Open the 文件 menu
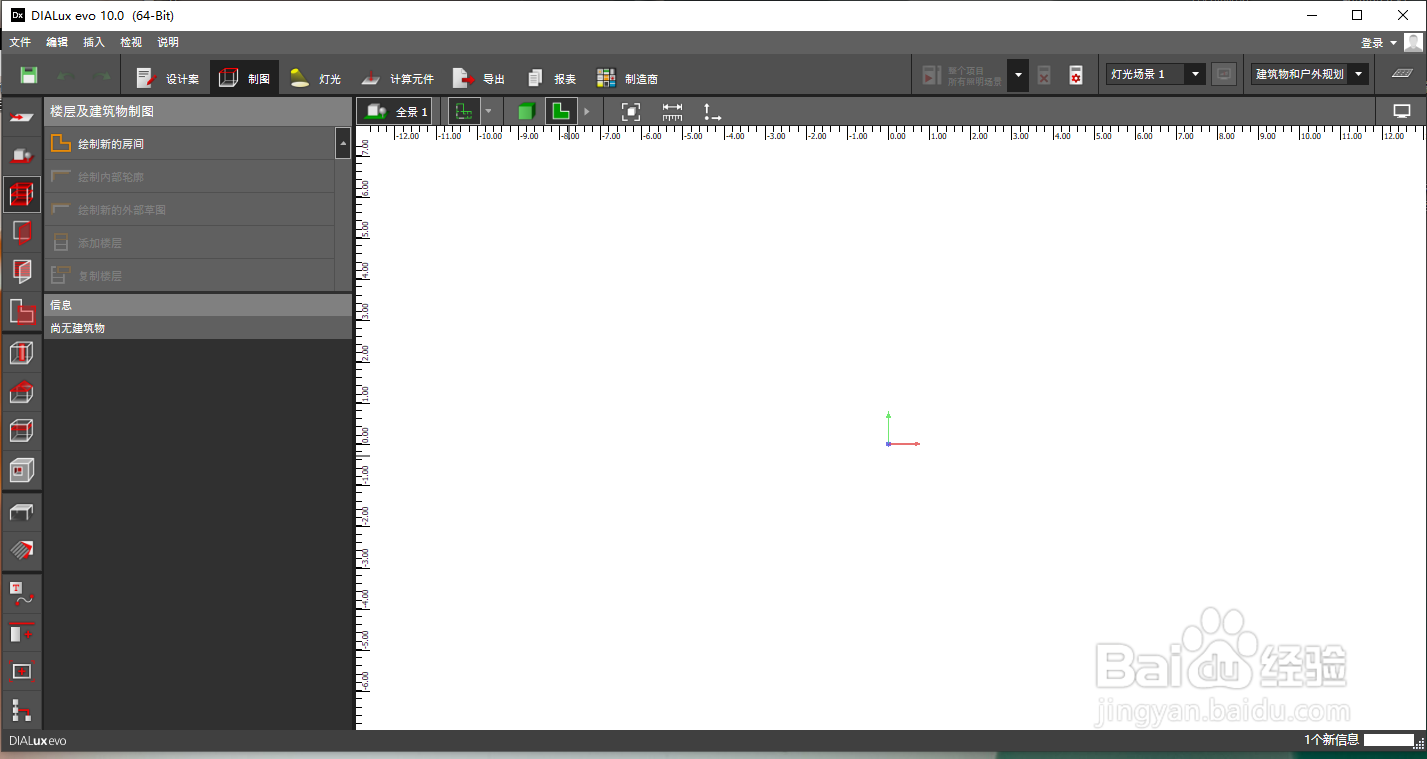 click(x=20, y=42)
